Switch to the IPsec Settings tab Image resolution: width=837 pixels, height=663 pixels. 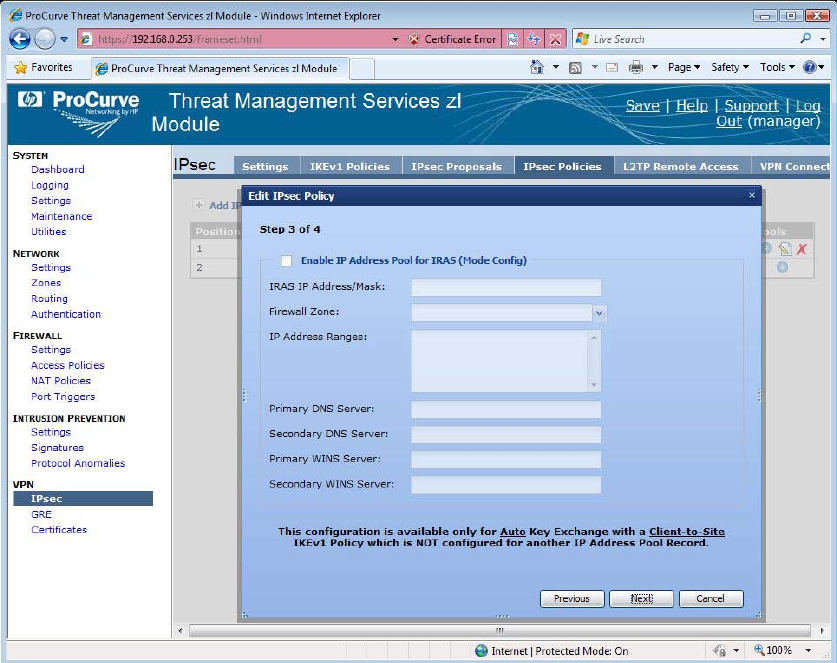point(265,166)
